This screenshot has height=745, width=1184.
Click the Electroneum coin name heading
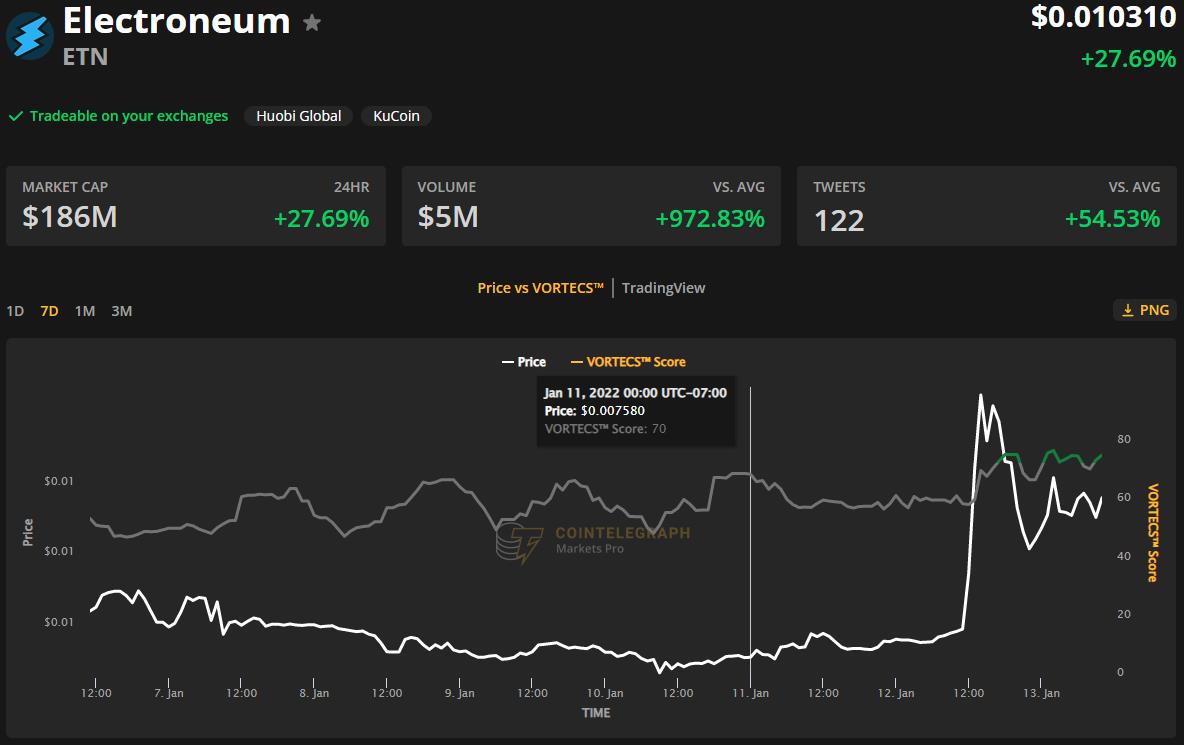tap(177, 21)
